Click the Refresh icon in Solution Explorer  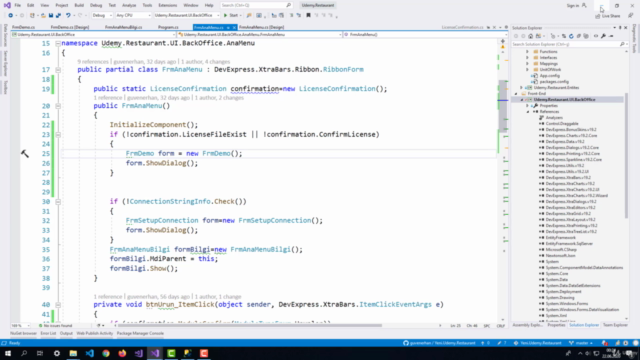(x=571, y=36)
